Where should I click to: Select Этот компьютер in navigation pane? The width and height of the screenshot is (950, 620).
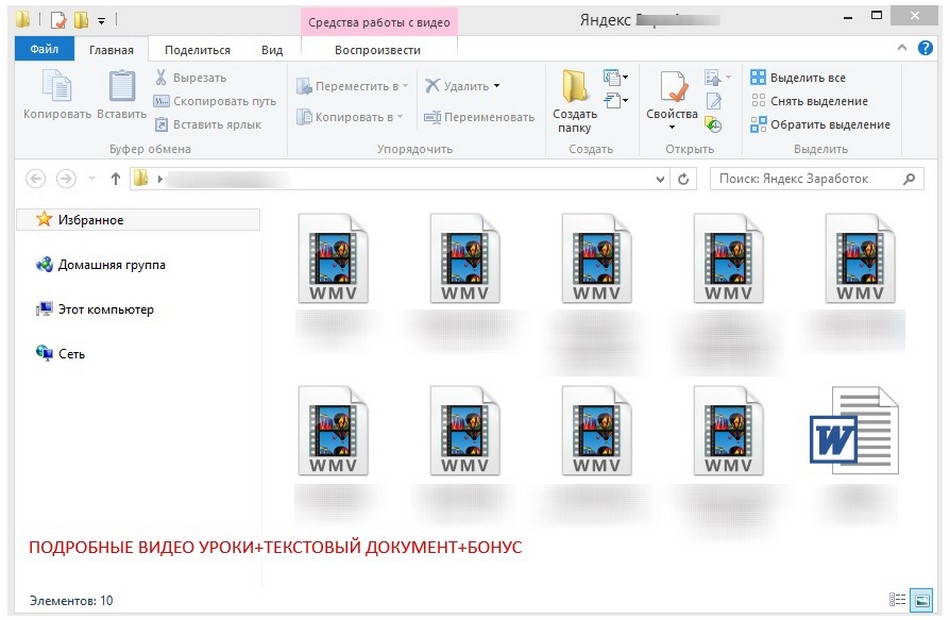[x=95, y=310]
